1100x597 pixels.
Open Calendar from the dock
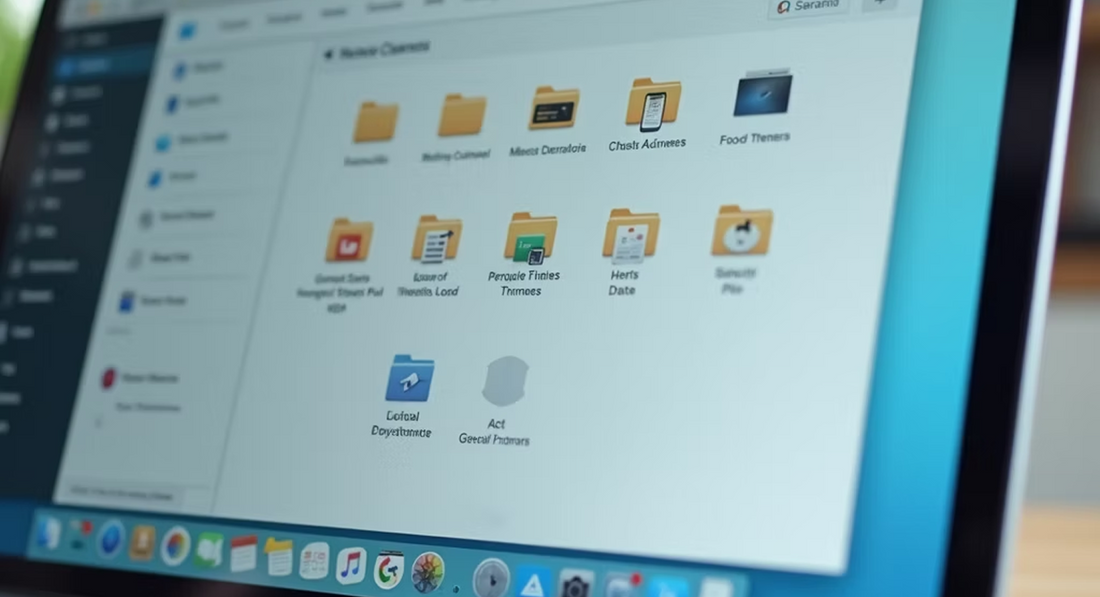[243, 554]
